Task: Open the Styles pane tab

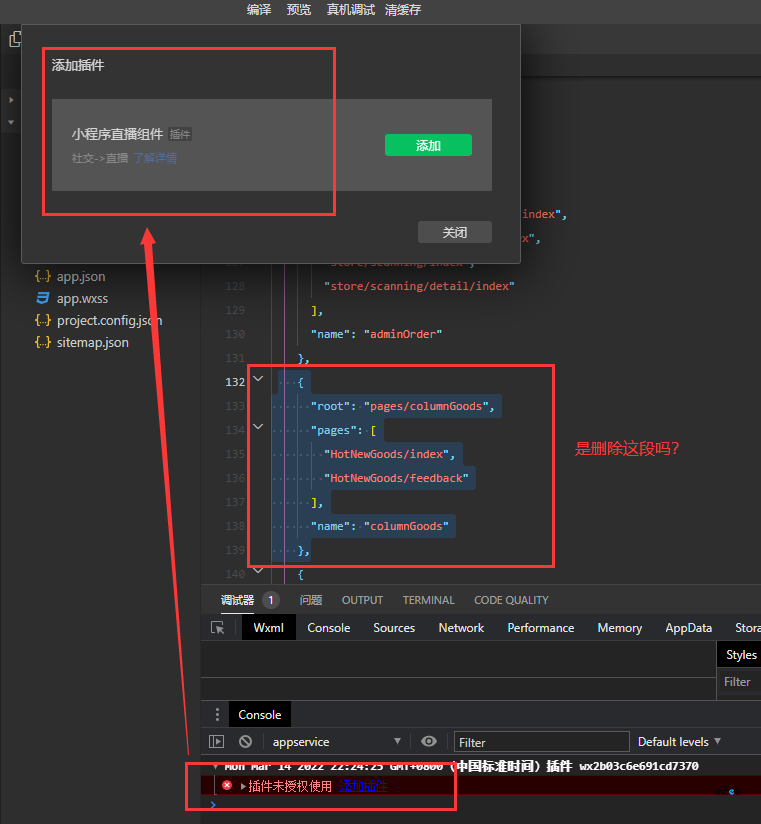Action: point(741,655)
